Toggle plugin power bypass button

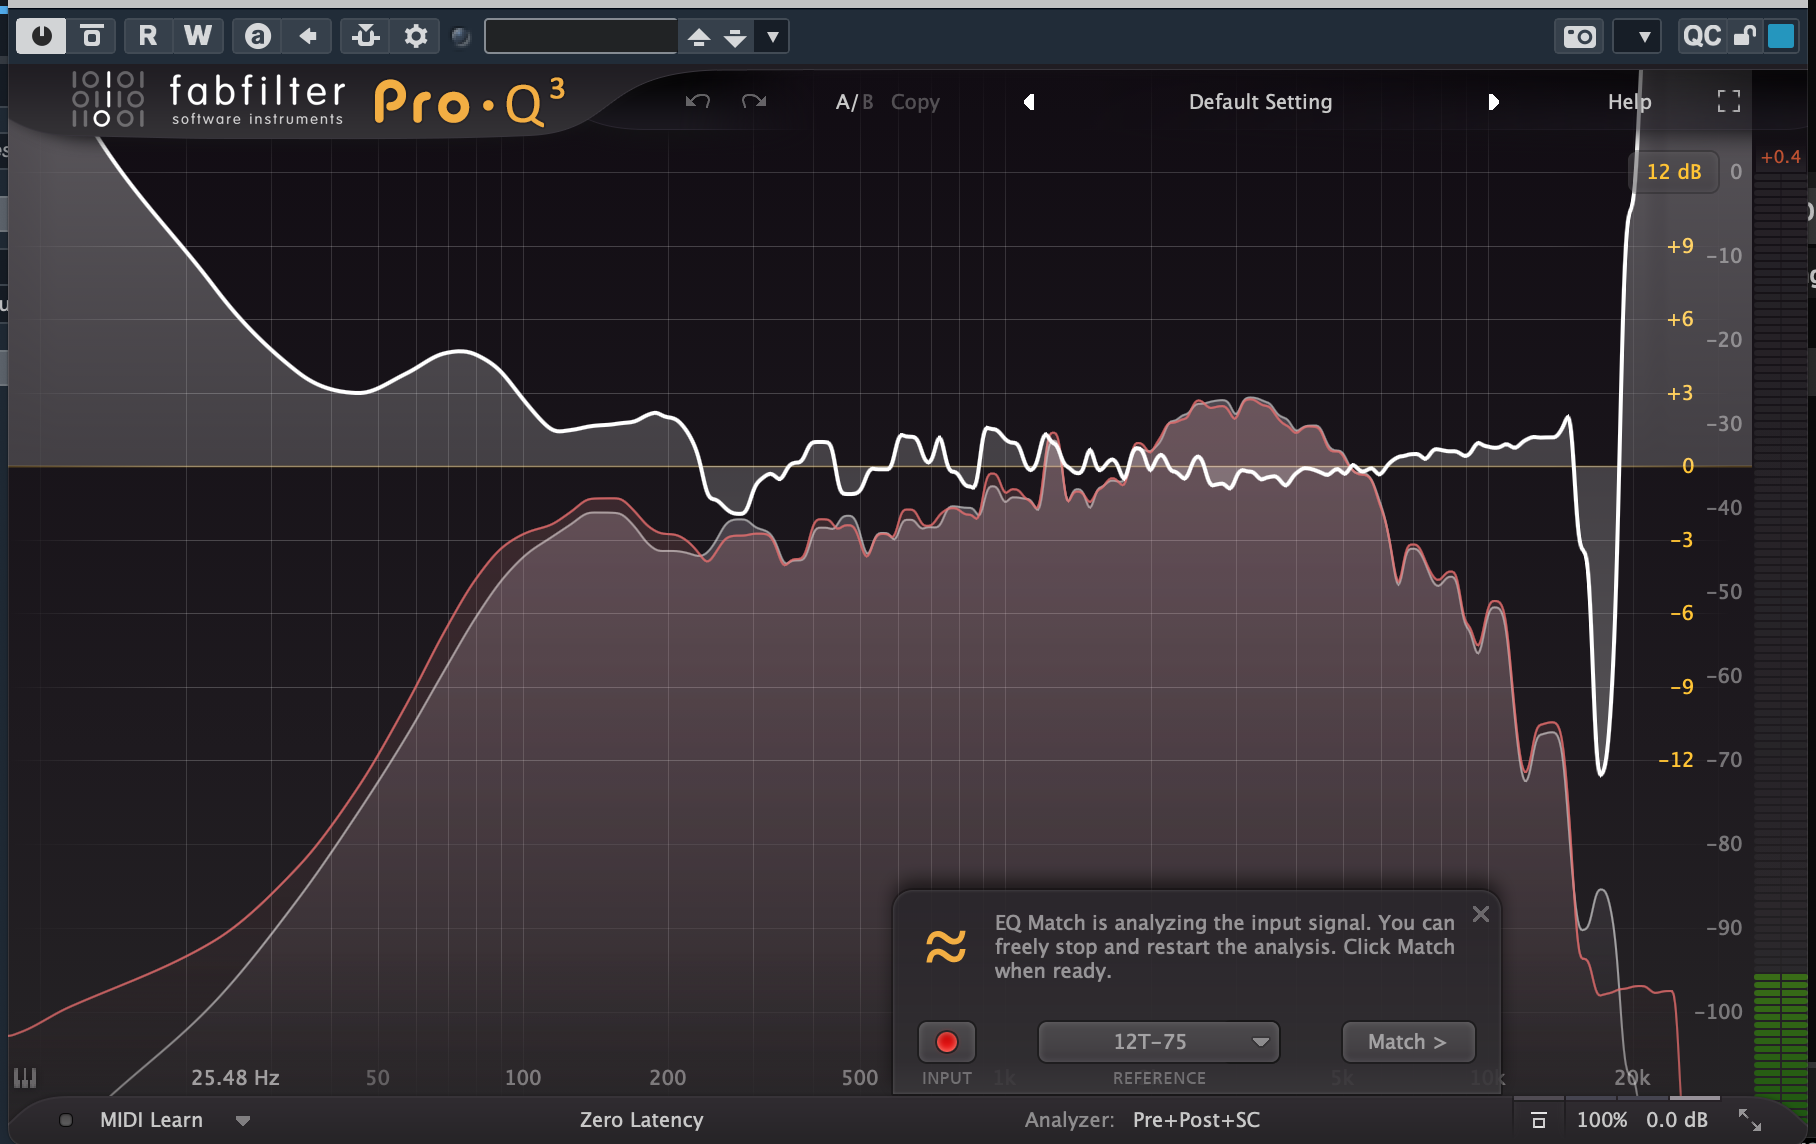(x=41, y=37)
